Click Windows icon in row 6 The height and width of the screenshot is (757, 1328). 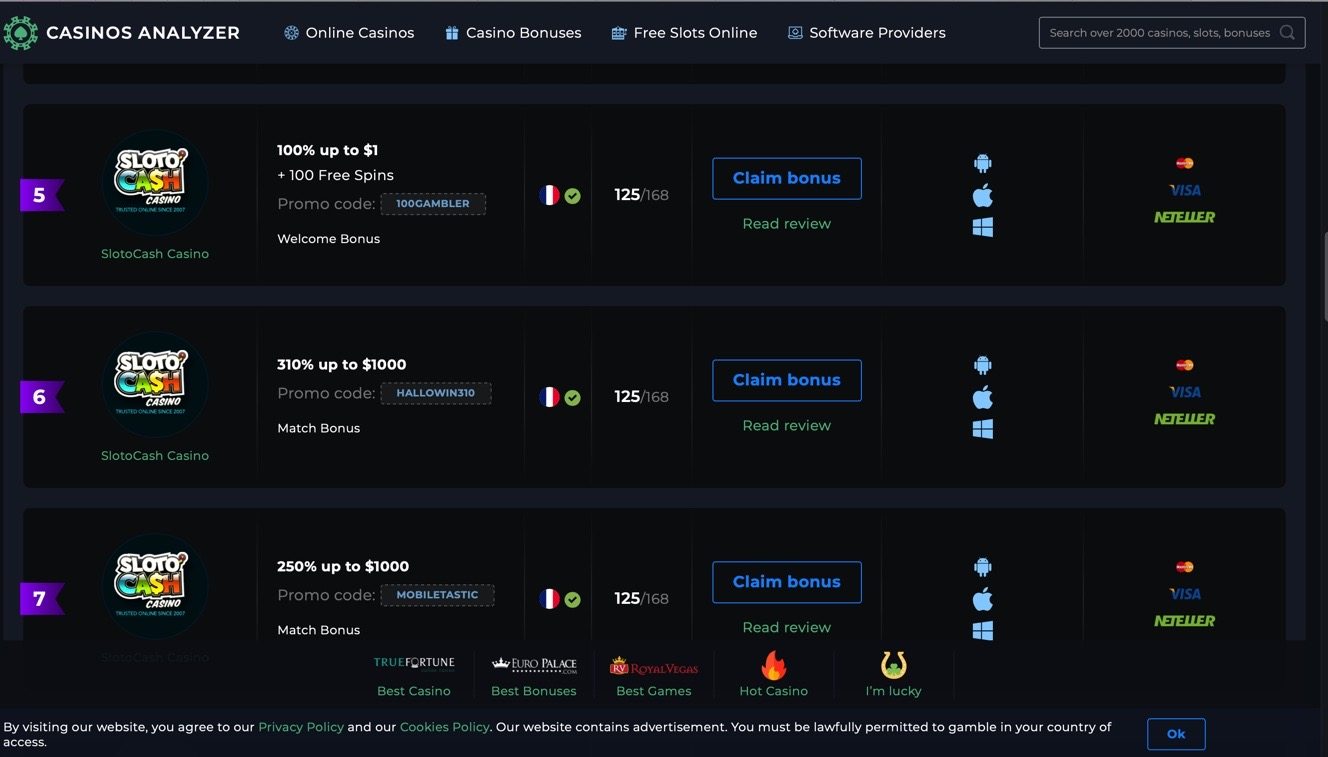click(983, 429)
